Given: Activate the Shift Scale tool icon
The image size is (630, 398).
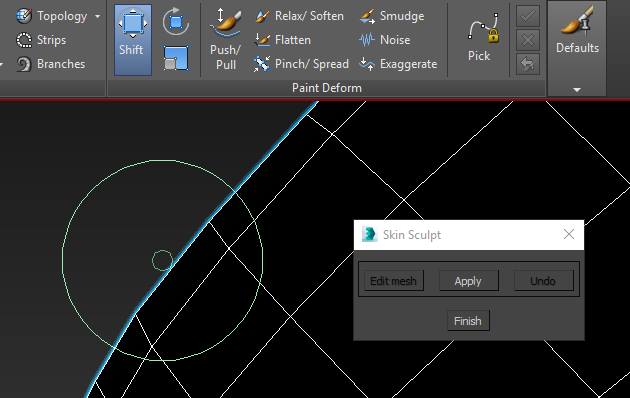Looking at the screenshot, I should [176, 58].
